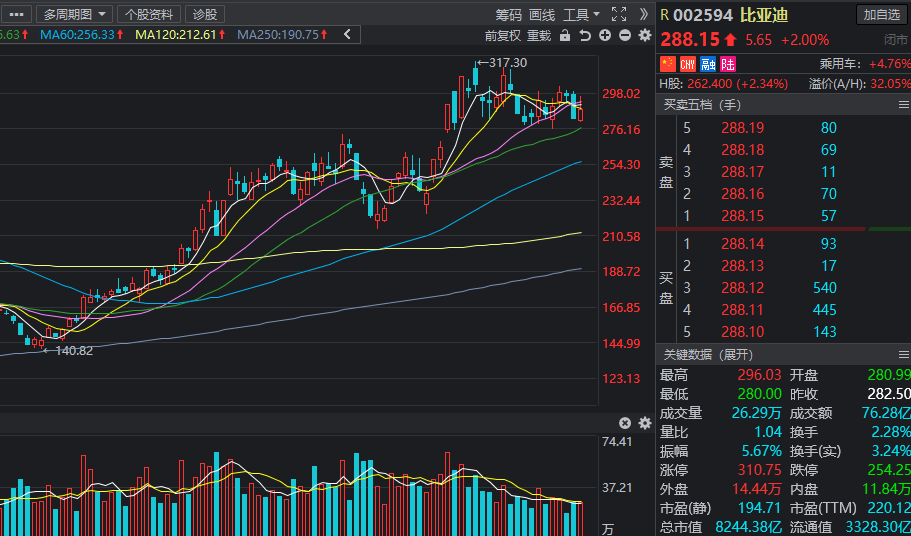911x536 pixels.
Task: Enter fullscreen with the expand arrows icon
Action: click(x=618, y=14)
